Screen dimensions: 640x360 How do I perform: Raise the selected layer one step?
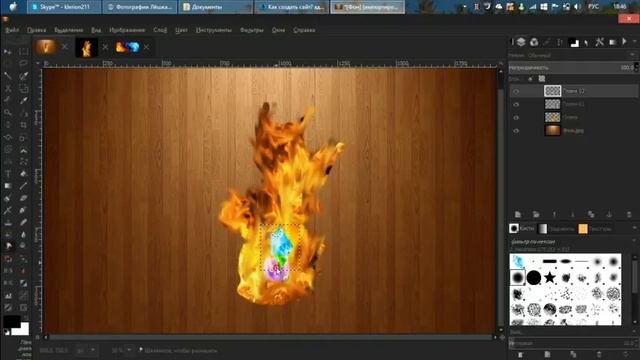click(x=554, y=214)
